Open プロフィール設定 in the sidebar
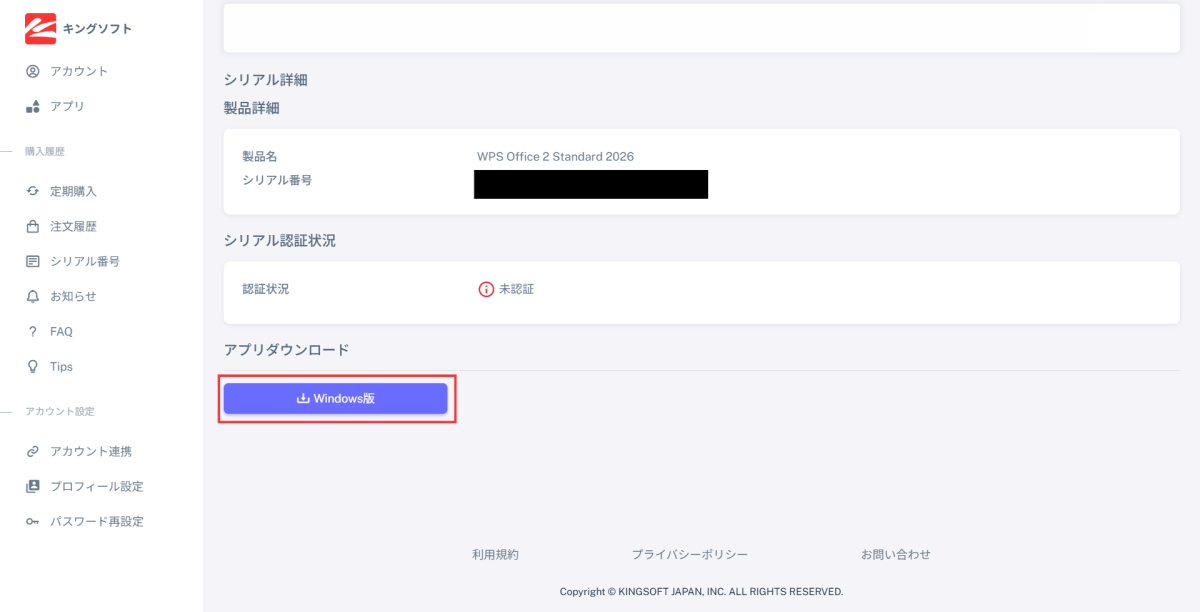The width and height of the screenshot is (1200, 612). coord(96,486)
